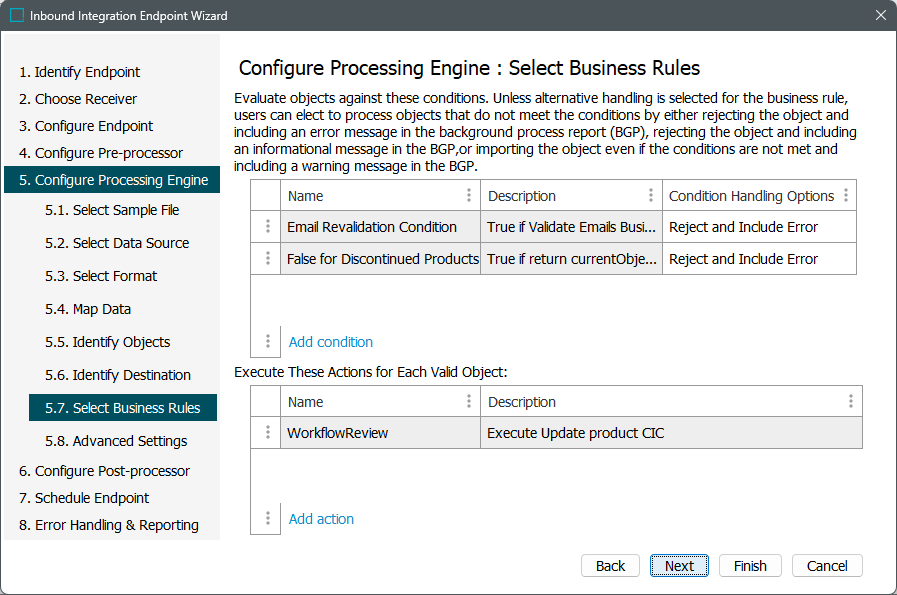Click kebab icon beside Add action

point(267,519)
